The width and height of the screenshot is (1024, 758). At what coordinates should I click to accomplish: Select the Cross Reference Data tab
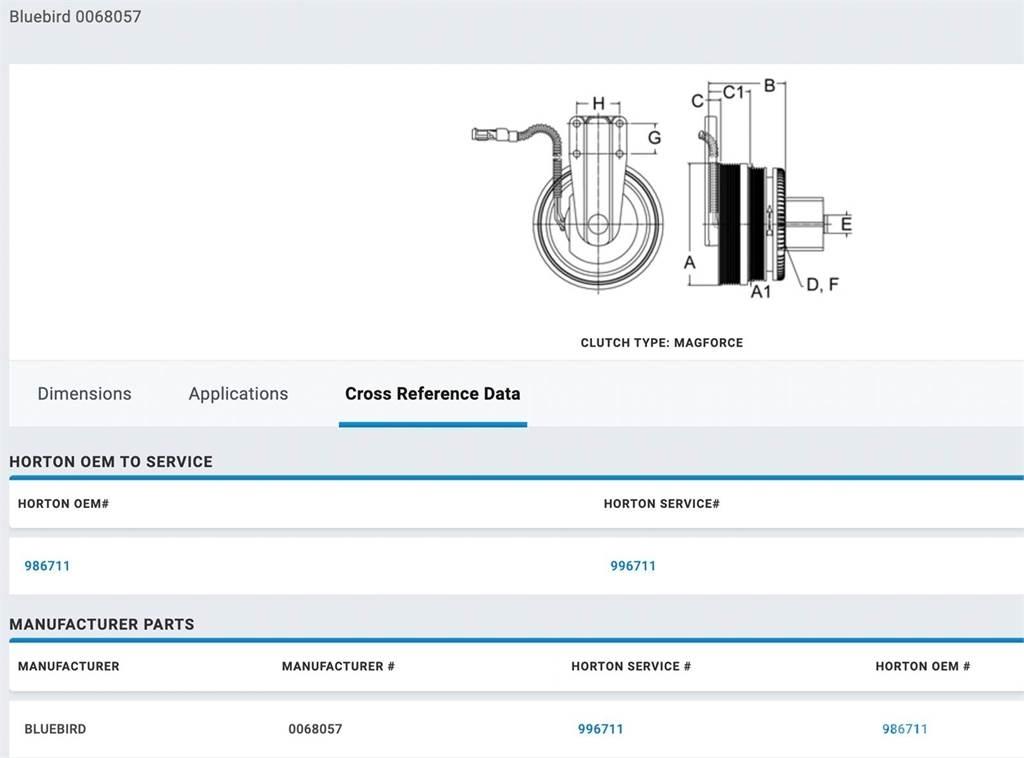coord(432,394)
